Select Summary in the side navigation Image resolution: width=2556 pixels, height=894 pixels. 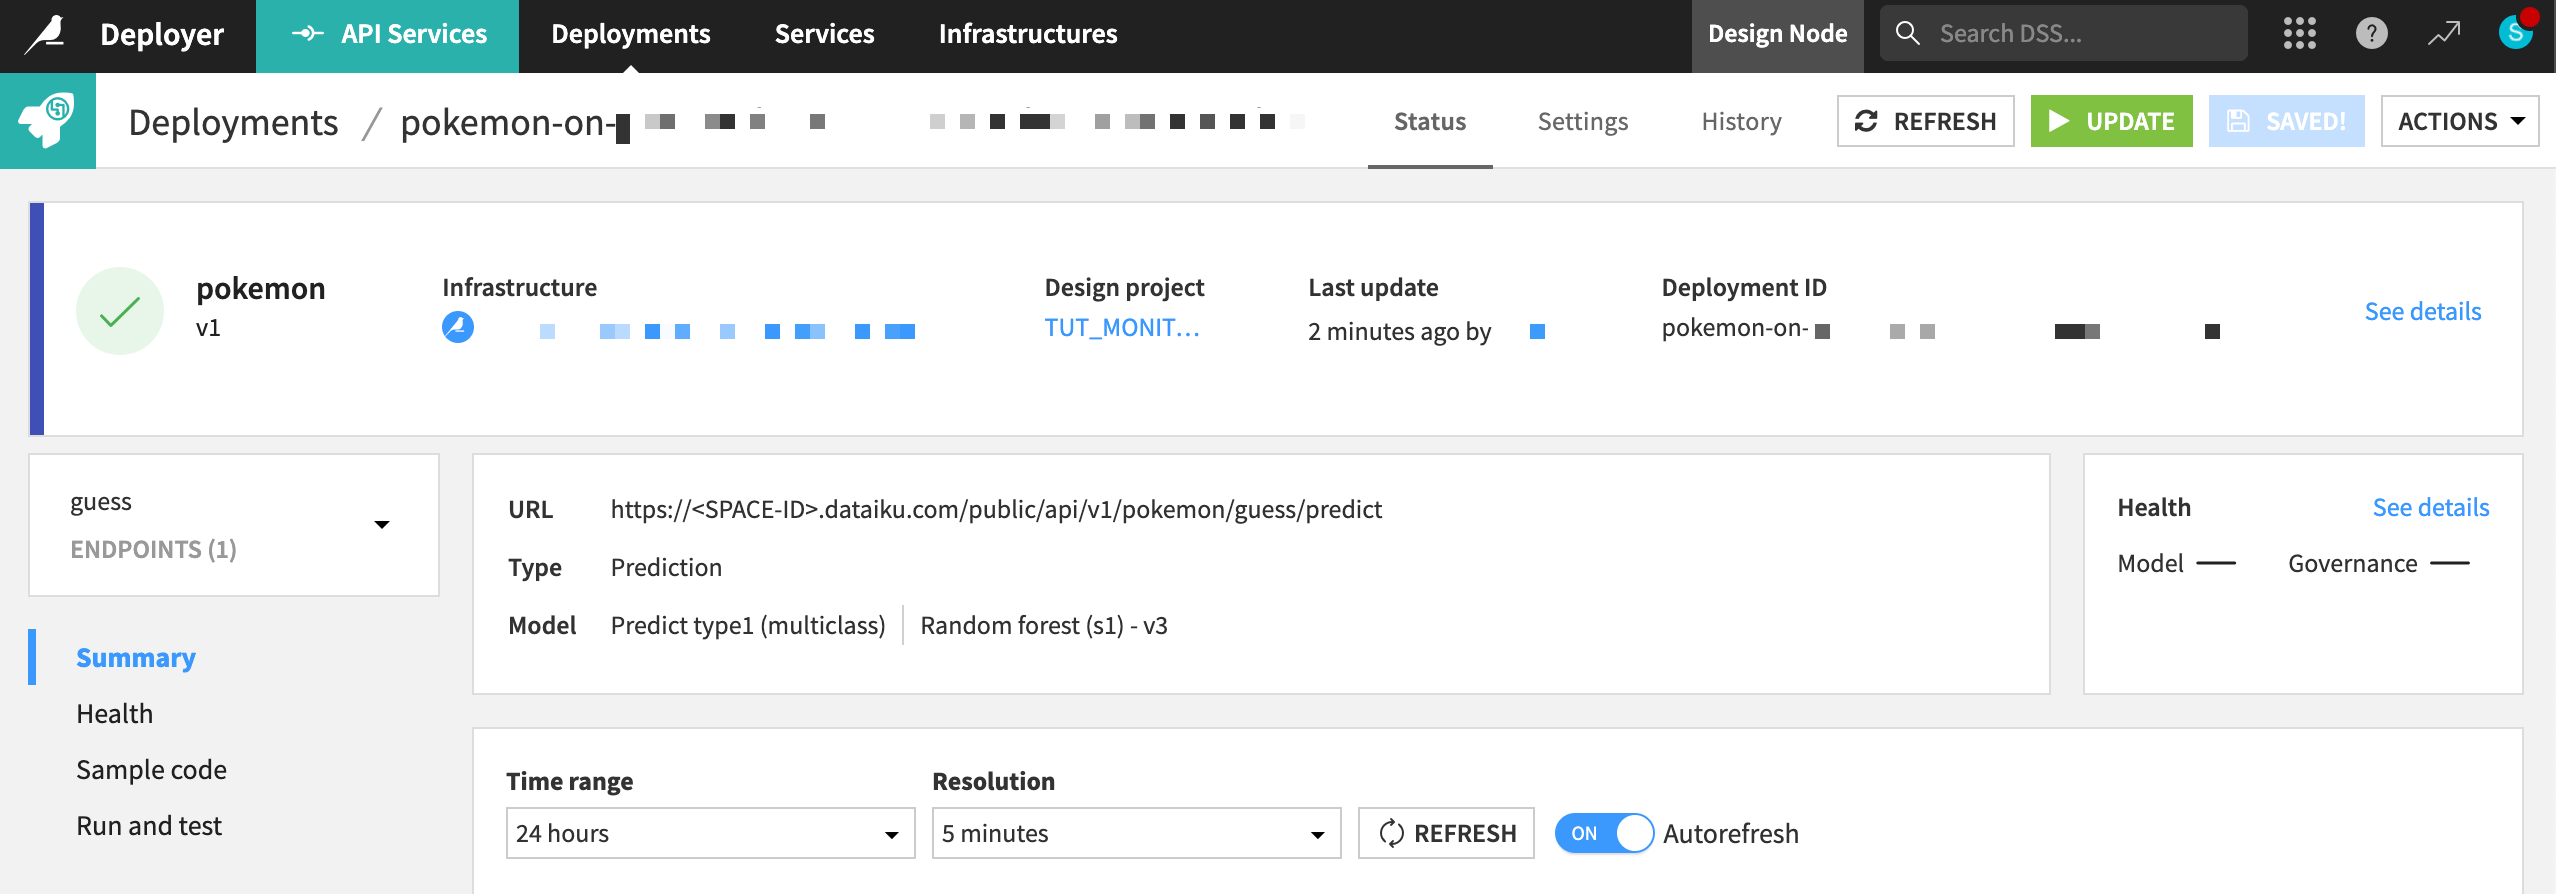[x=136, y=657]
